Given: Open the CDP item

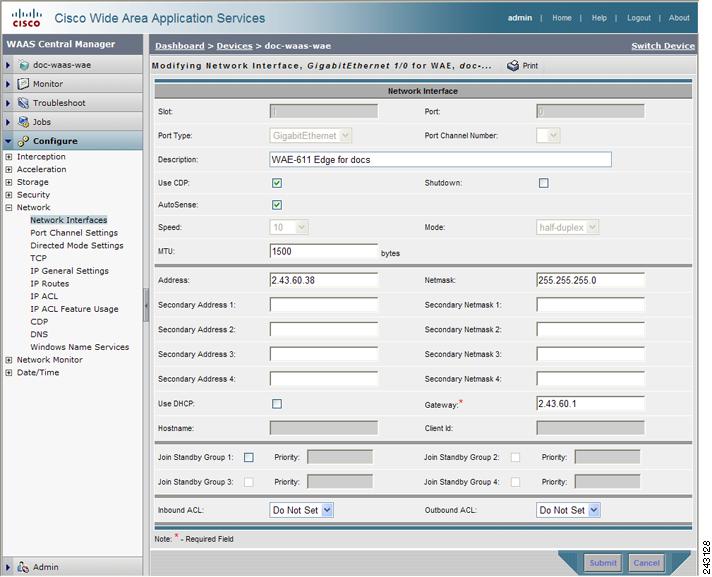Looking at the screenshot, I should [x=39, y=322].
